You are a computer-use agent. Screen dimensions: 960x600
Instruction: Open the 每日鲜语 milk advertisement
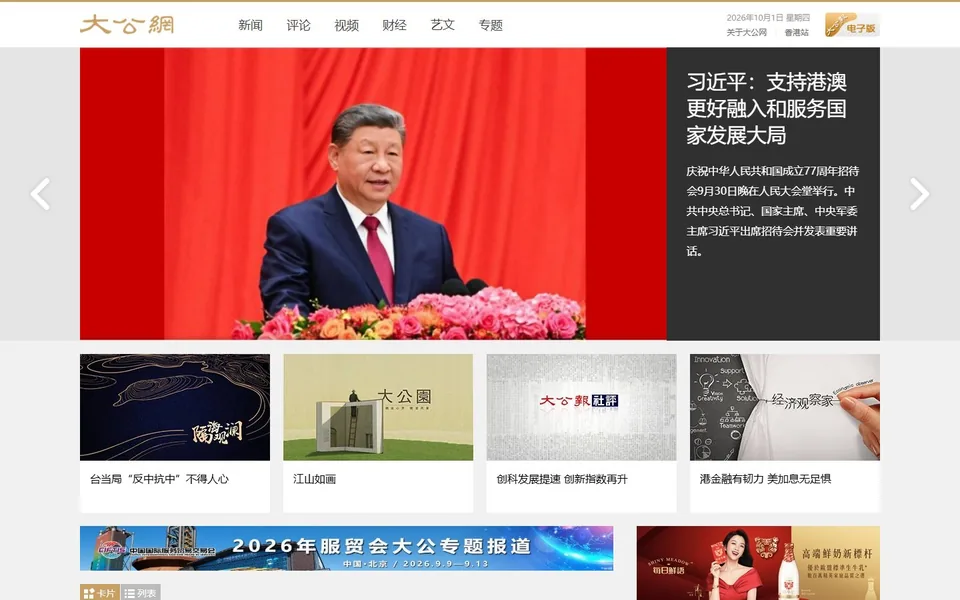tap(758, 563)
